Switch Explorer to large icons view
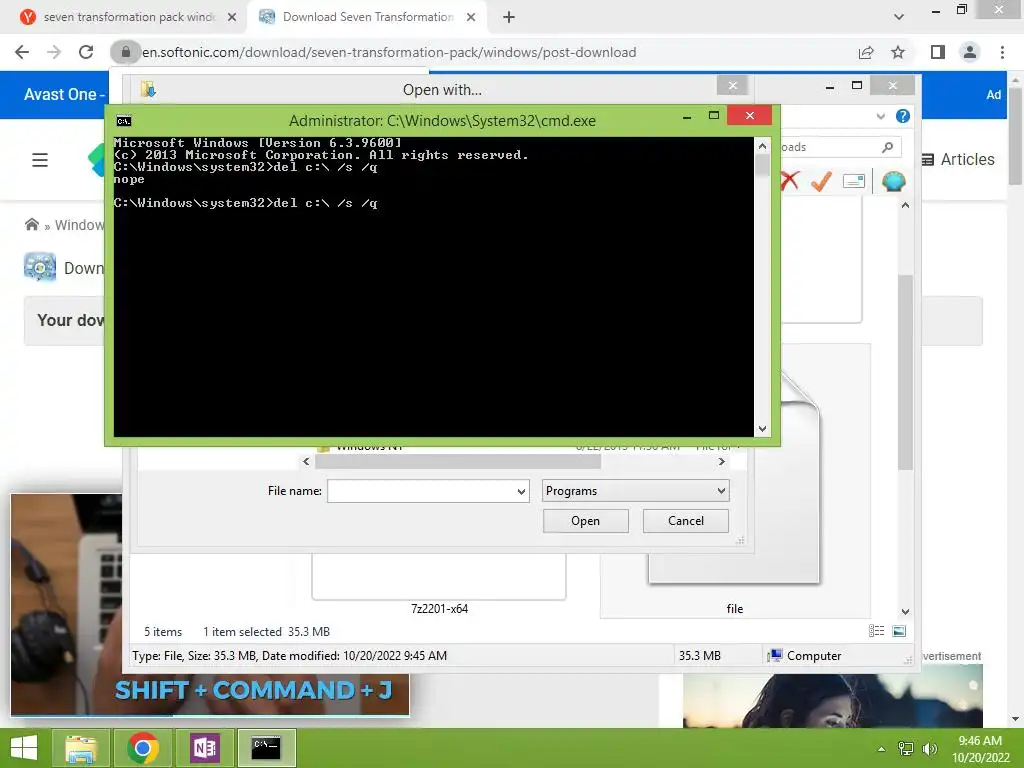The image size is (1024, 768). click(x=899, y=631)
